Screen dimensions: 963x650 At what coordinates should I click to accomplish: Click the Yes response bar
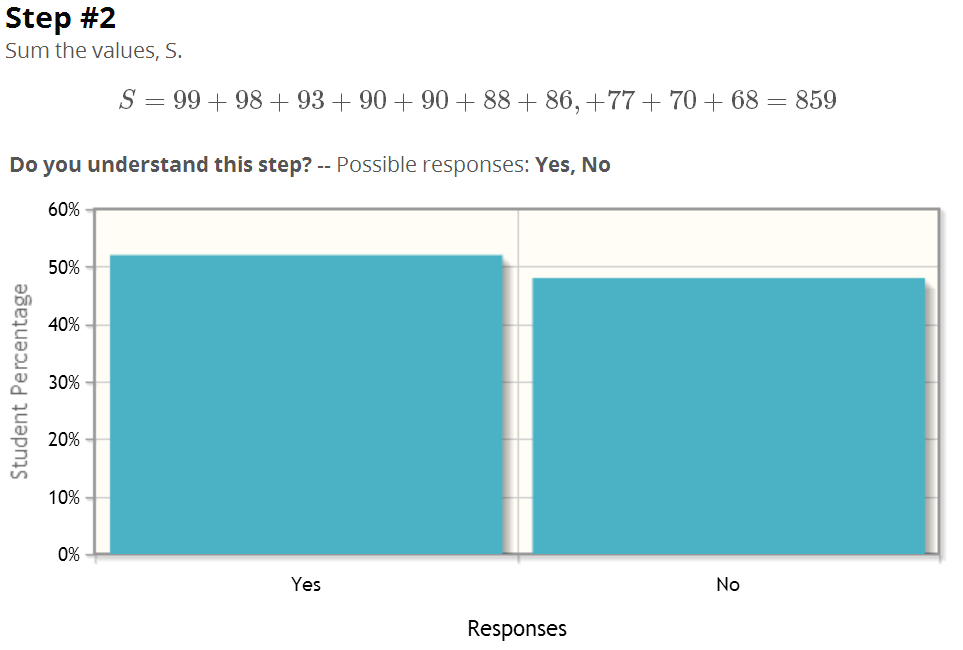(x=306, y=404)
